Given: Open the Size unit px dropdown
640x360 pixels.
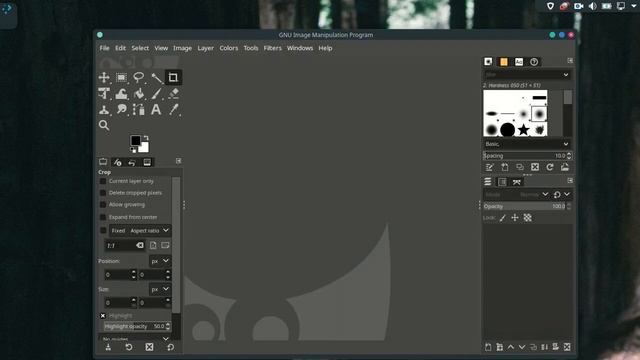Looking at the screenshot, I should (x=160, y=289).
